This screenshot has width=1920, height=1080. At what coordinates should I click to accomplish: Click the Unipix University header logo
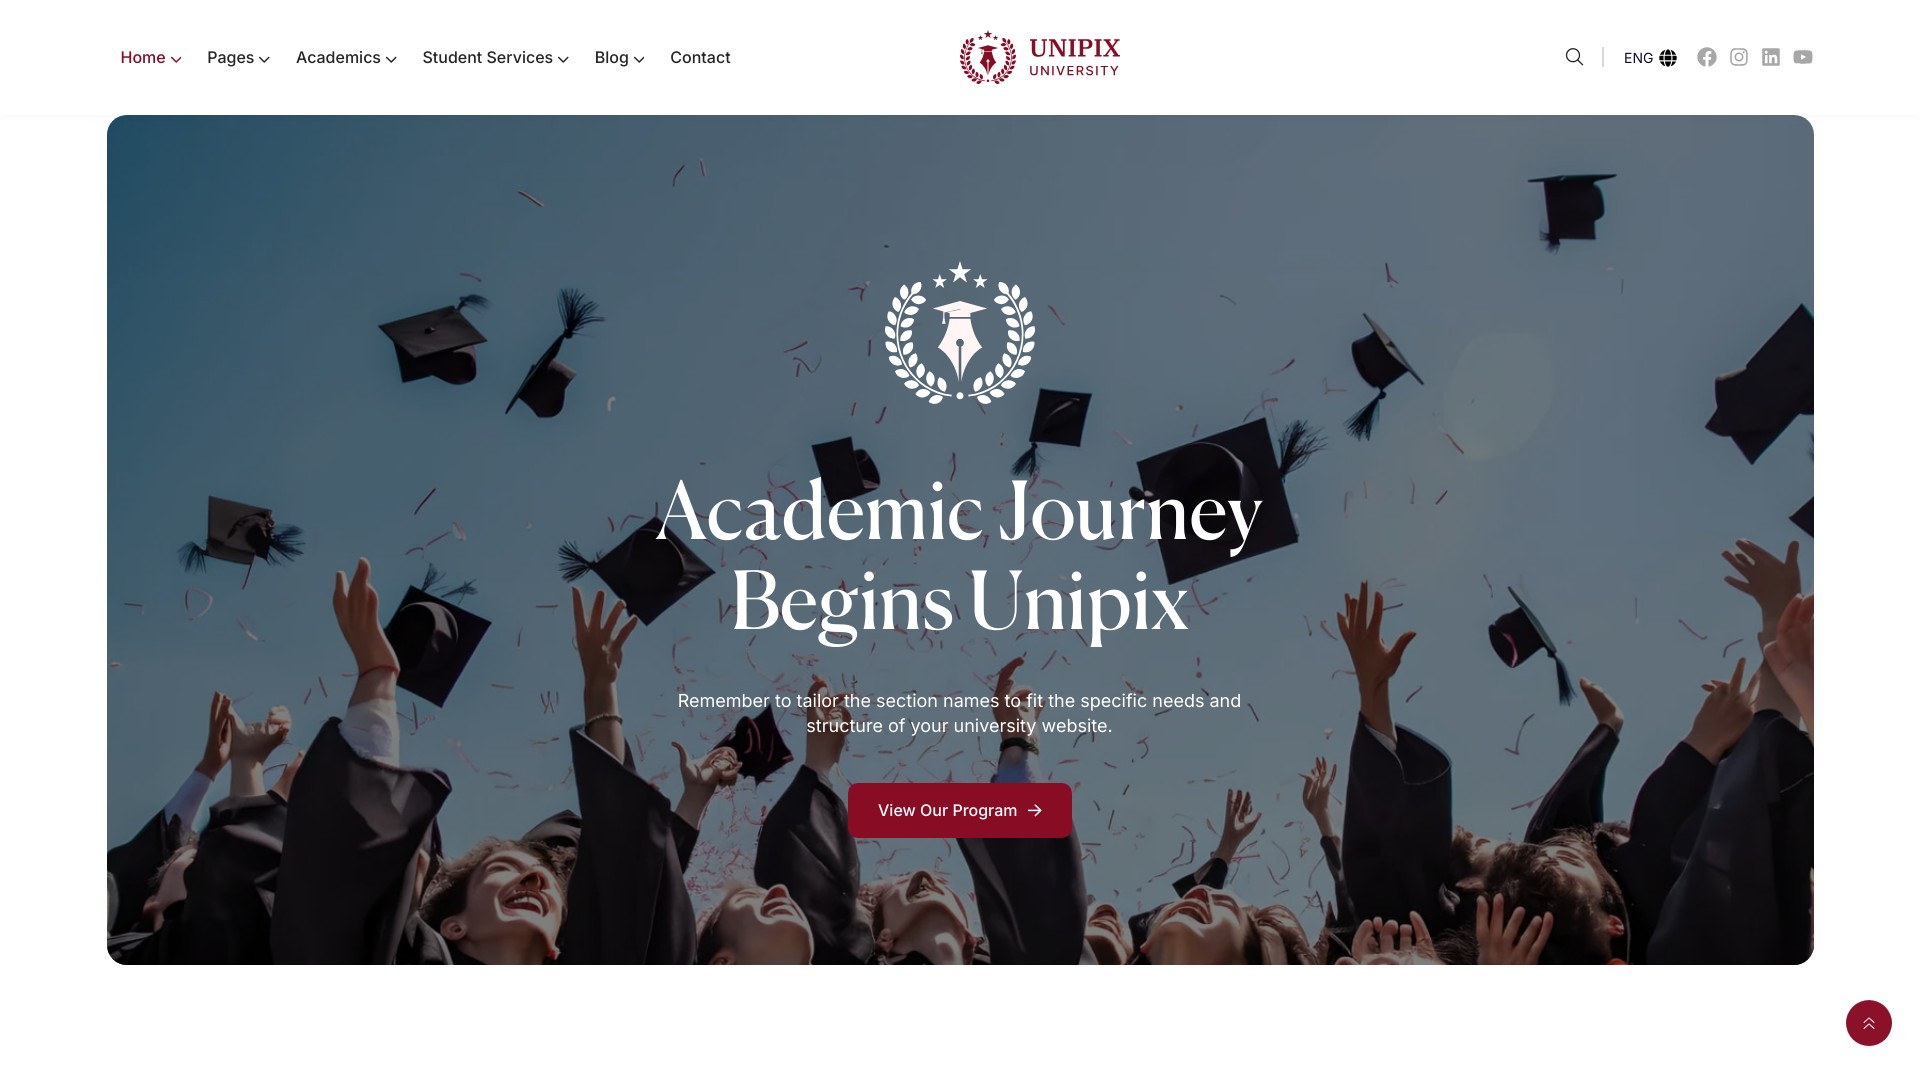point(1040,57)
